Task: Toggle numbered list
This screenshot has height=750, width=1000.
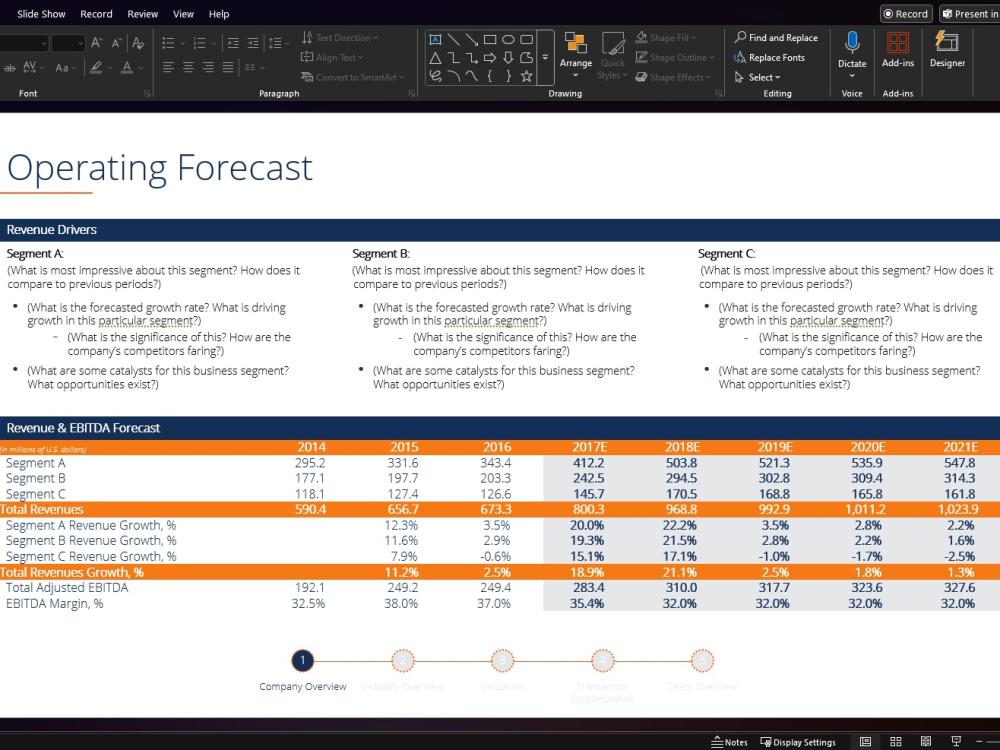Action: pyautogui.click(x=200, y=43)
